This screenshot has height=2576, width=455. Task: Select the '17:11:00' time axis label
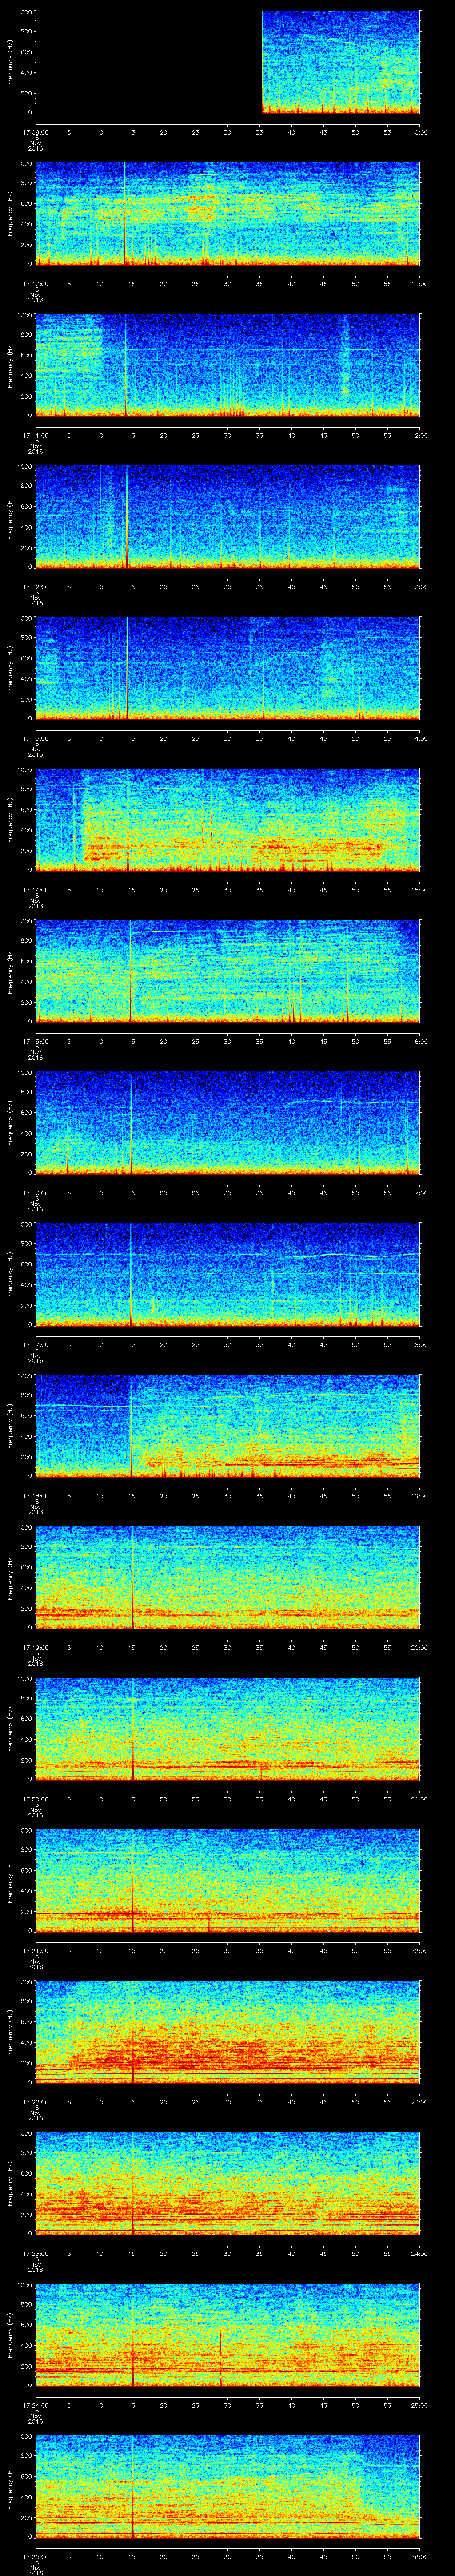[x=36, y=435]
